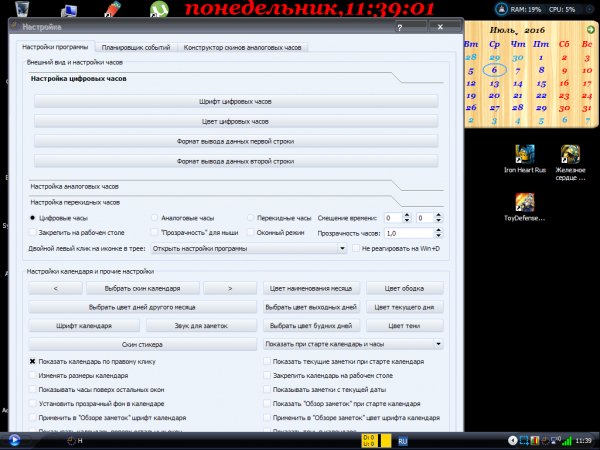Switch to the Настройки программы tab
The image size is (600, 450).
pos(55,47)
